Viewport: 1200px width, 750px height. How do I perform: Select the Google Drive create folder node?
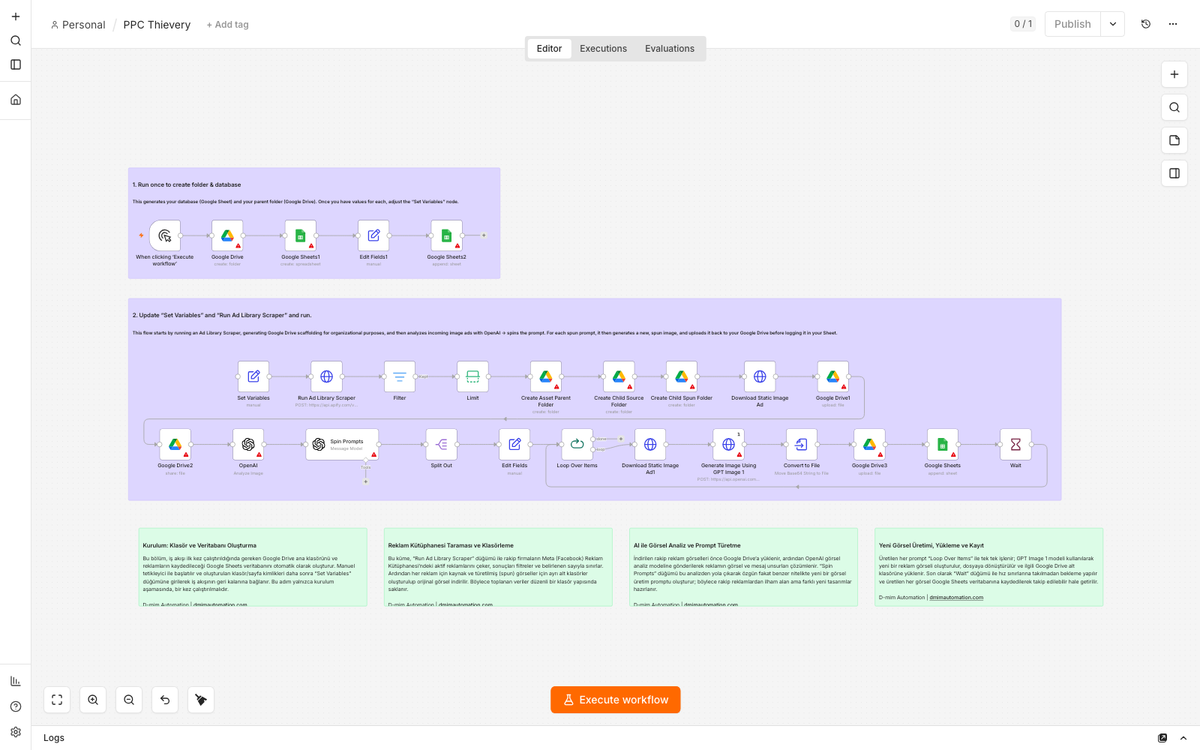point(227,236)
